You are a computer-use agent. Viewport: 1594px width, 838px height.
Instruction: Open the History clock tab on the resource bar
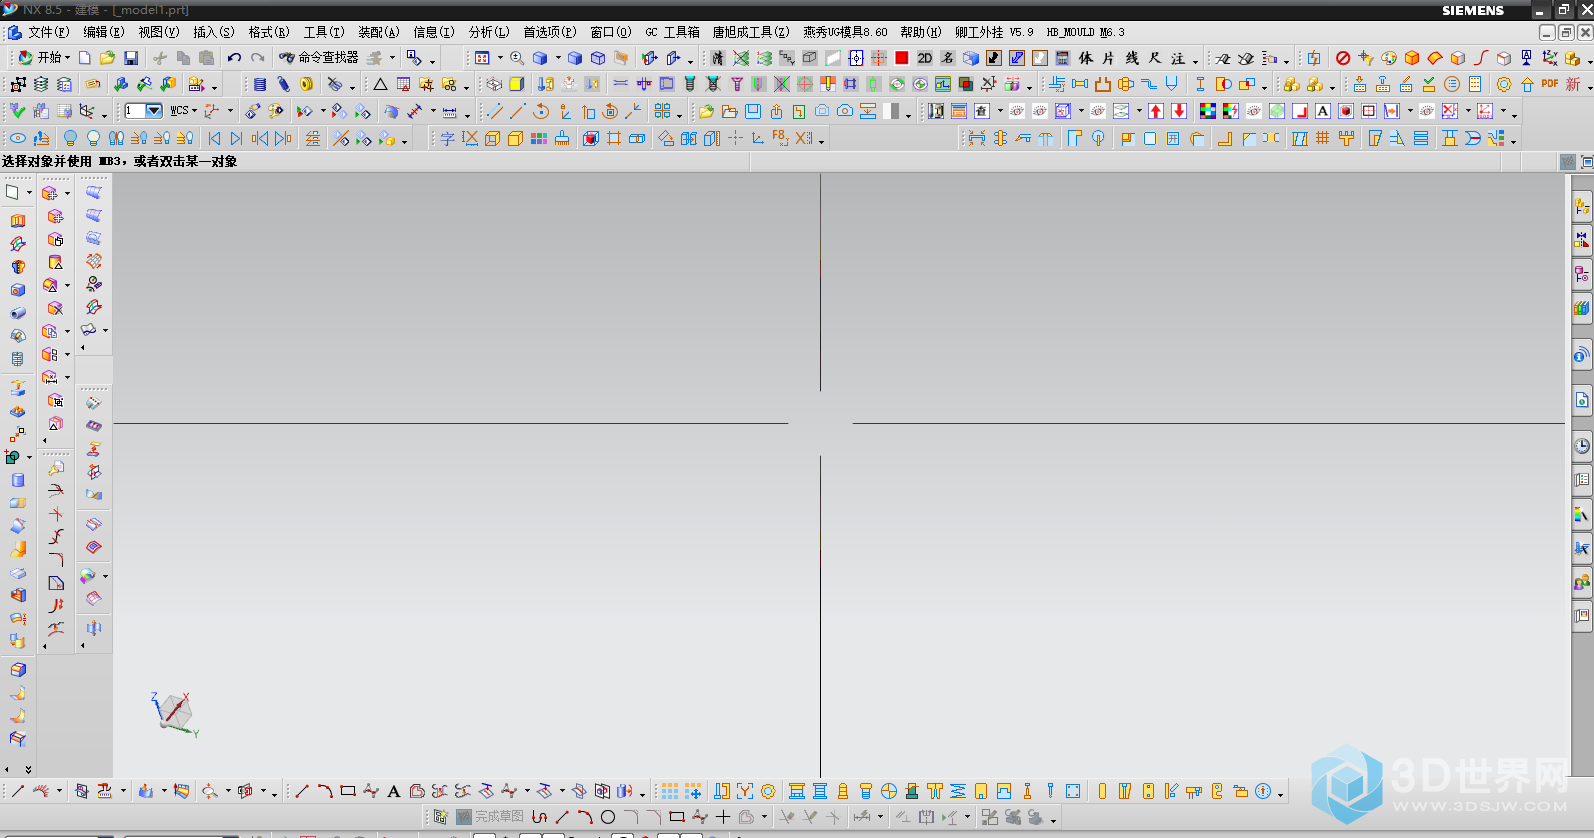[1582, 446]
